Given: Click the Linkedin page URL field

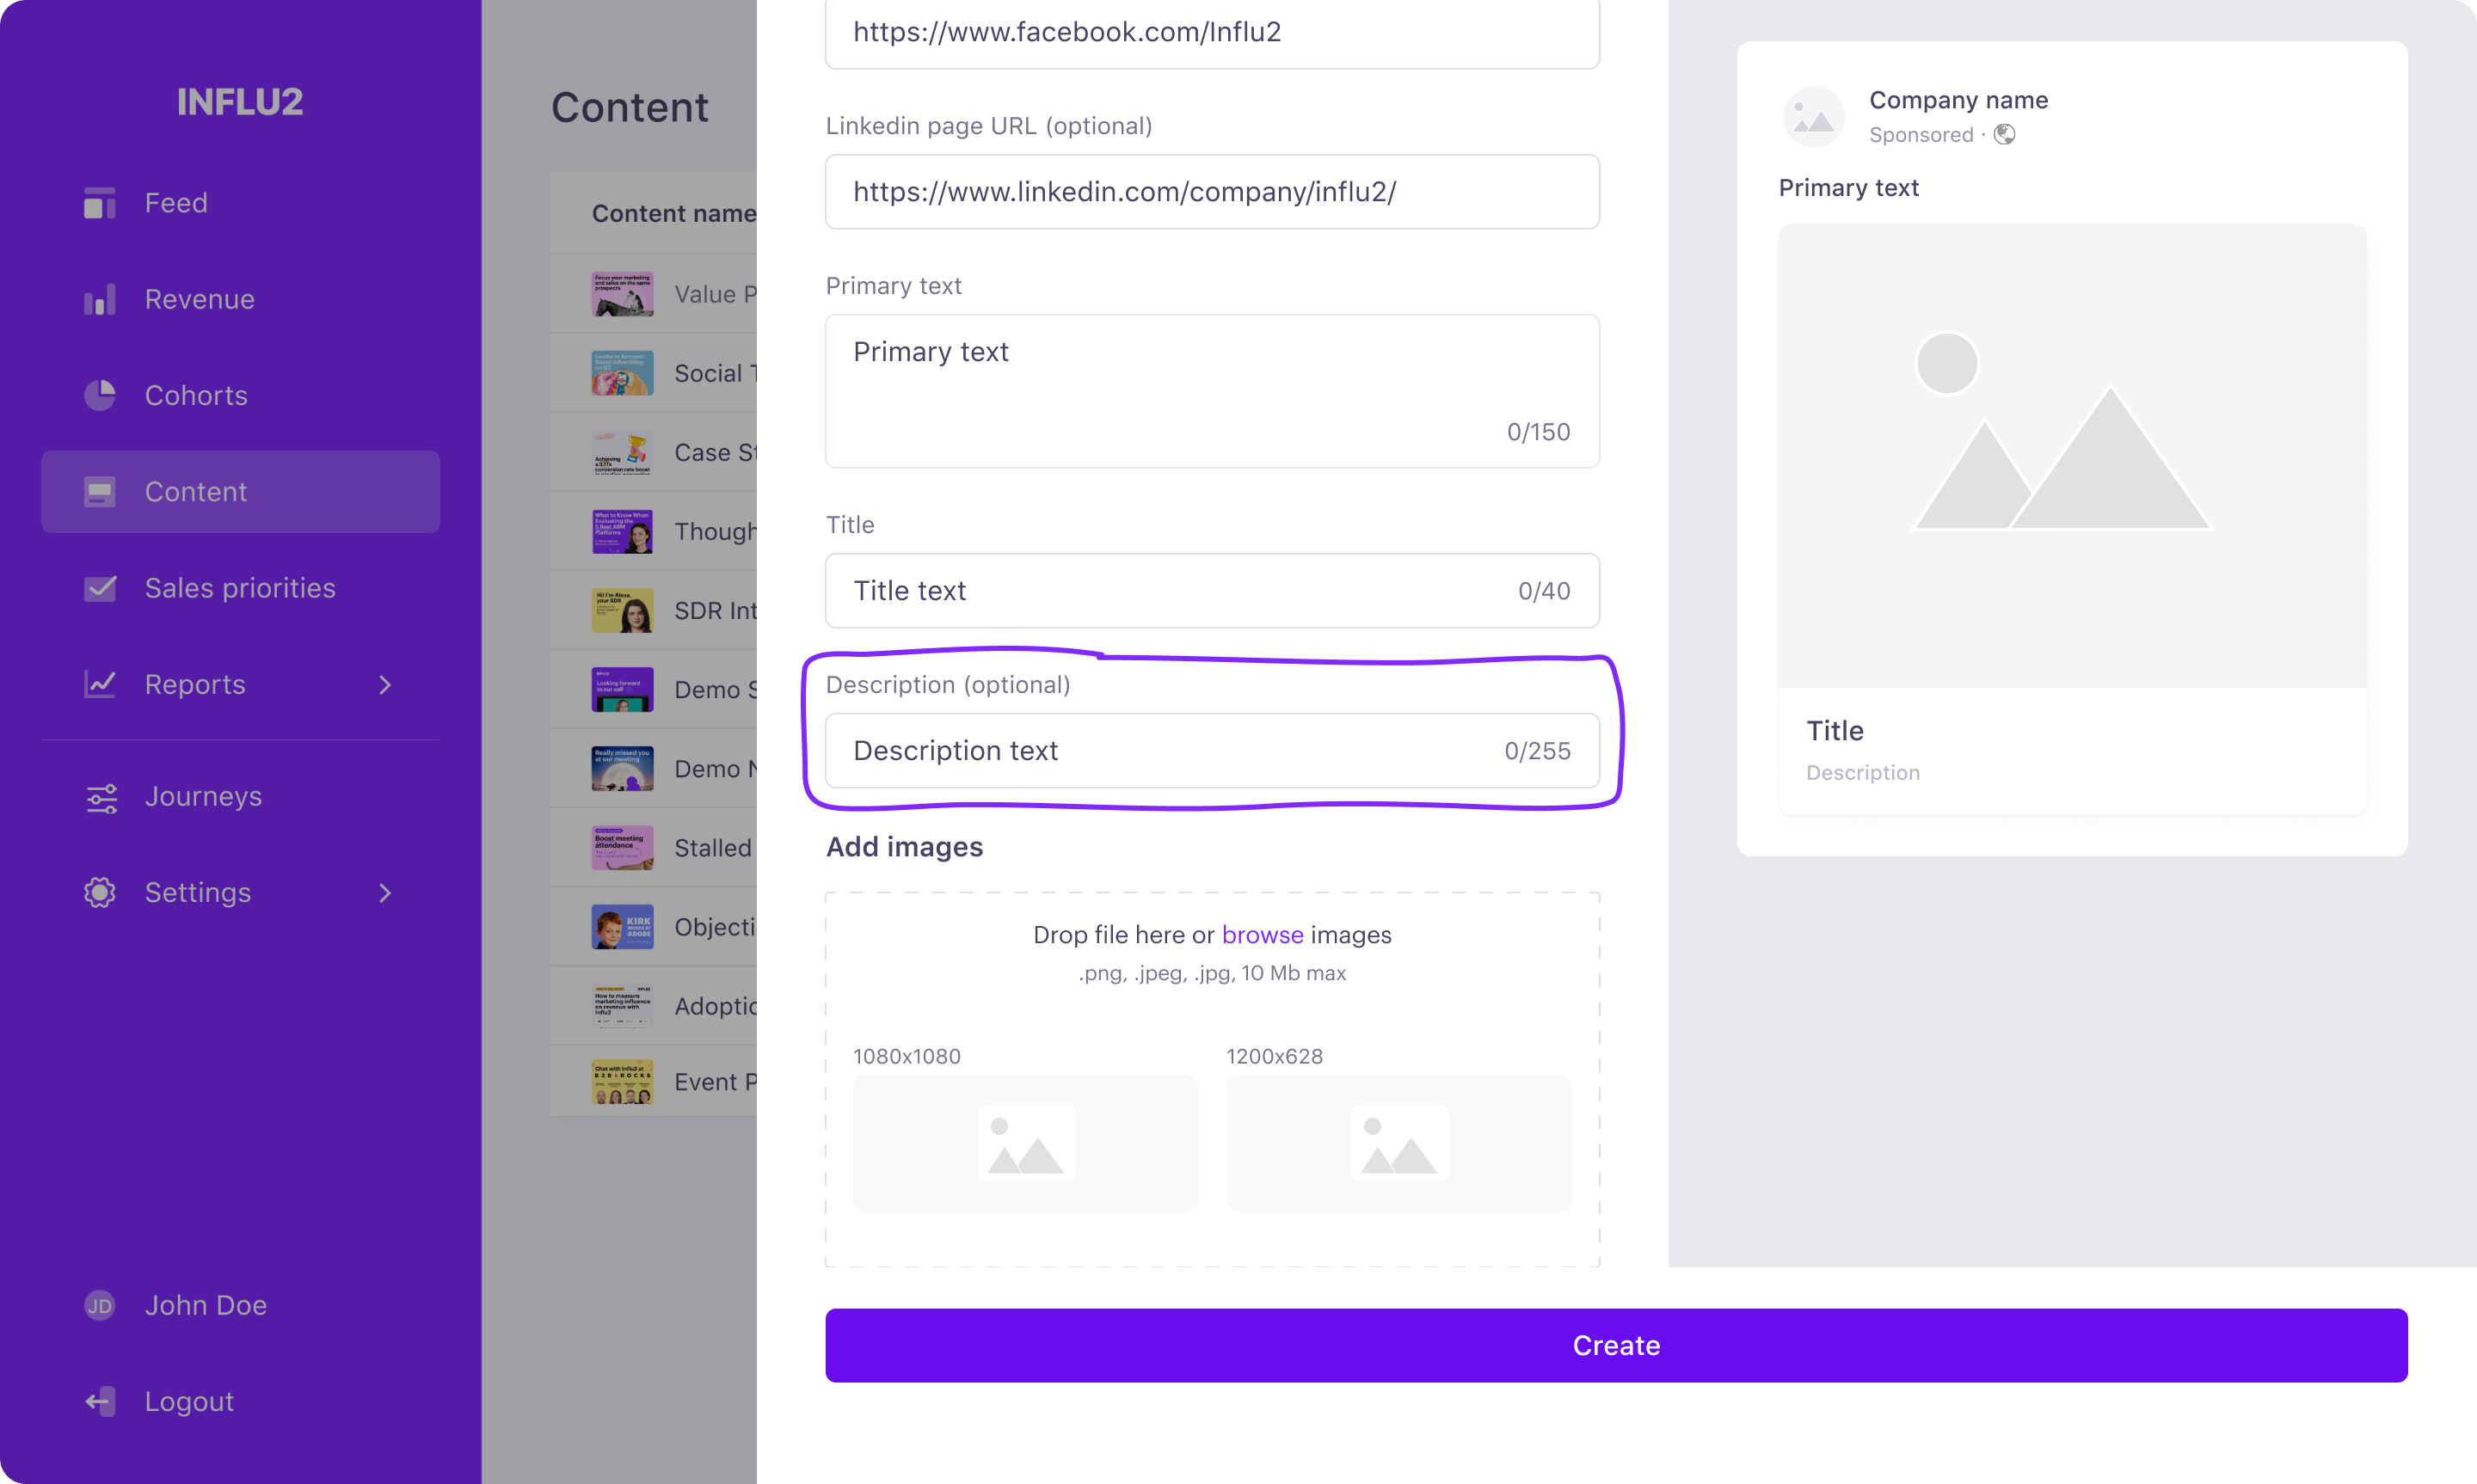Looking at the screenshot, I should [x=1211, y=191].
